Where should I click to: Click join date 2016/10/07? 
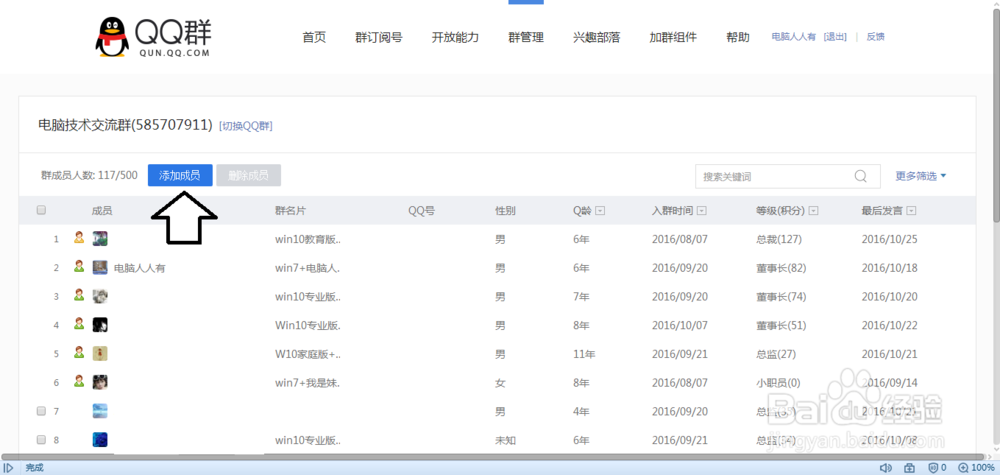(680, 326)
